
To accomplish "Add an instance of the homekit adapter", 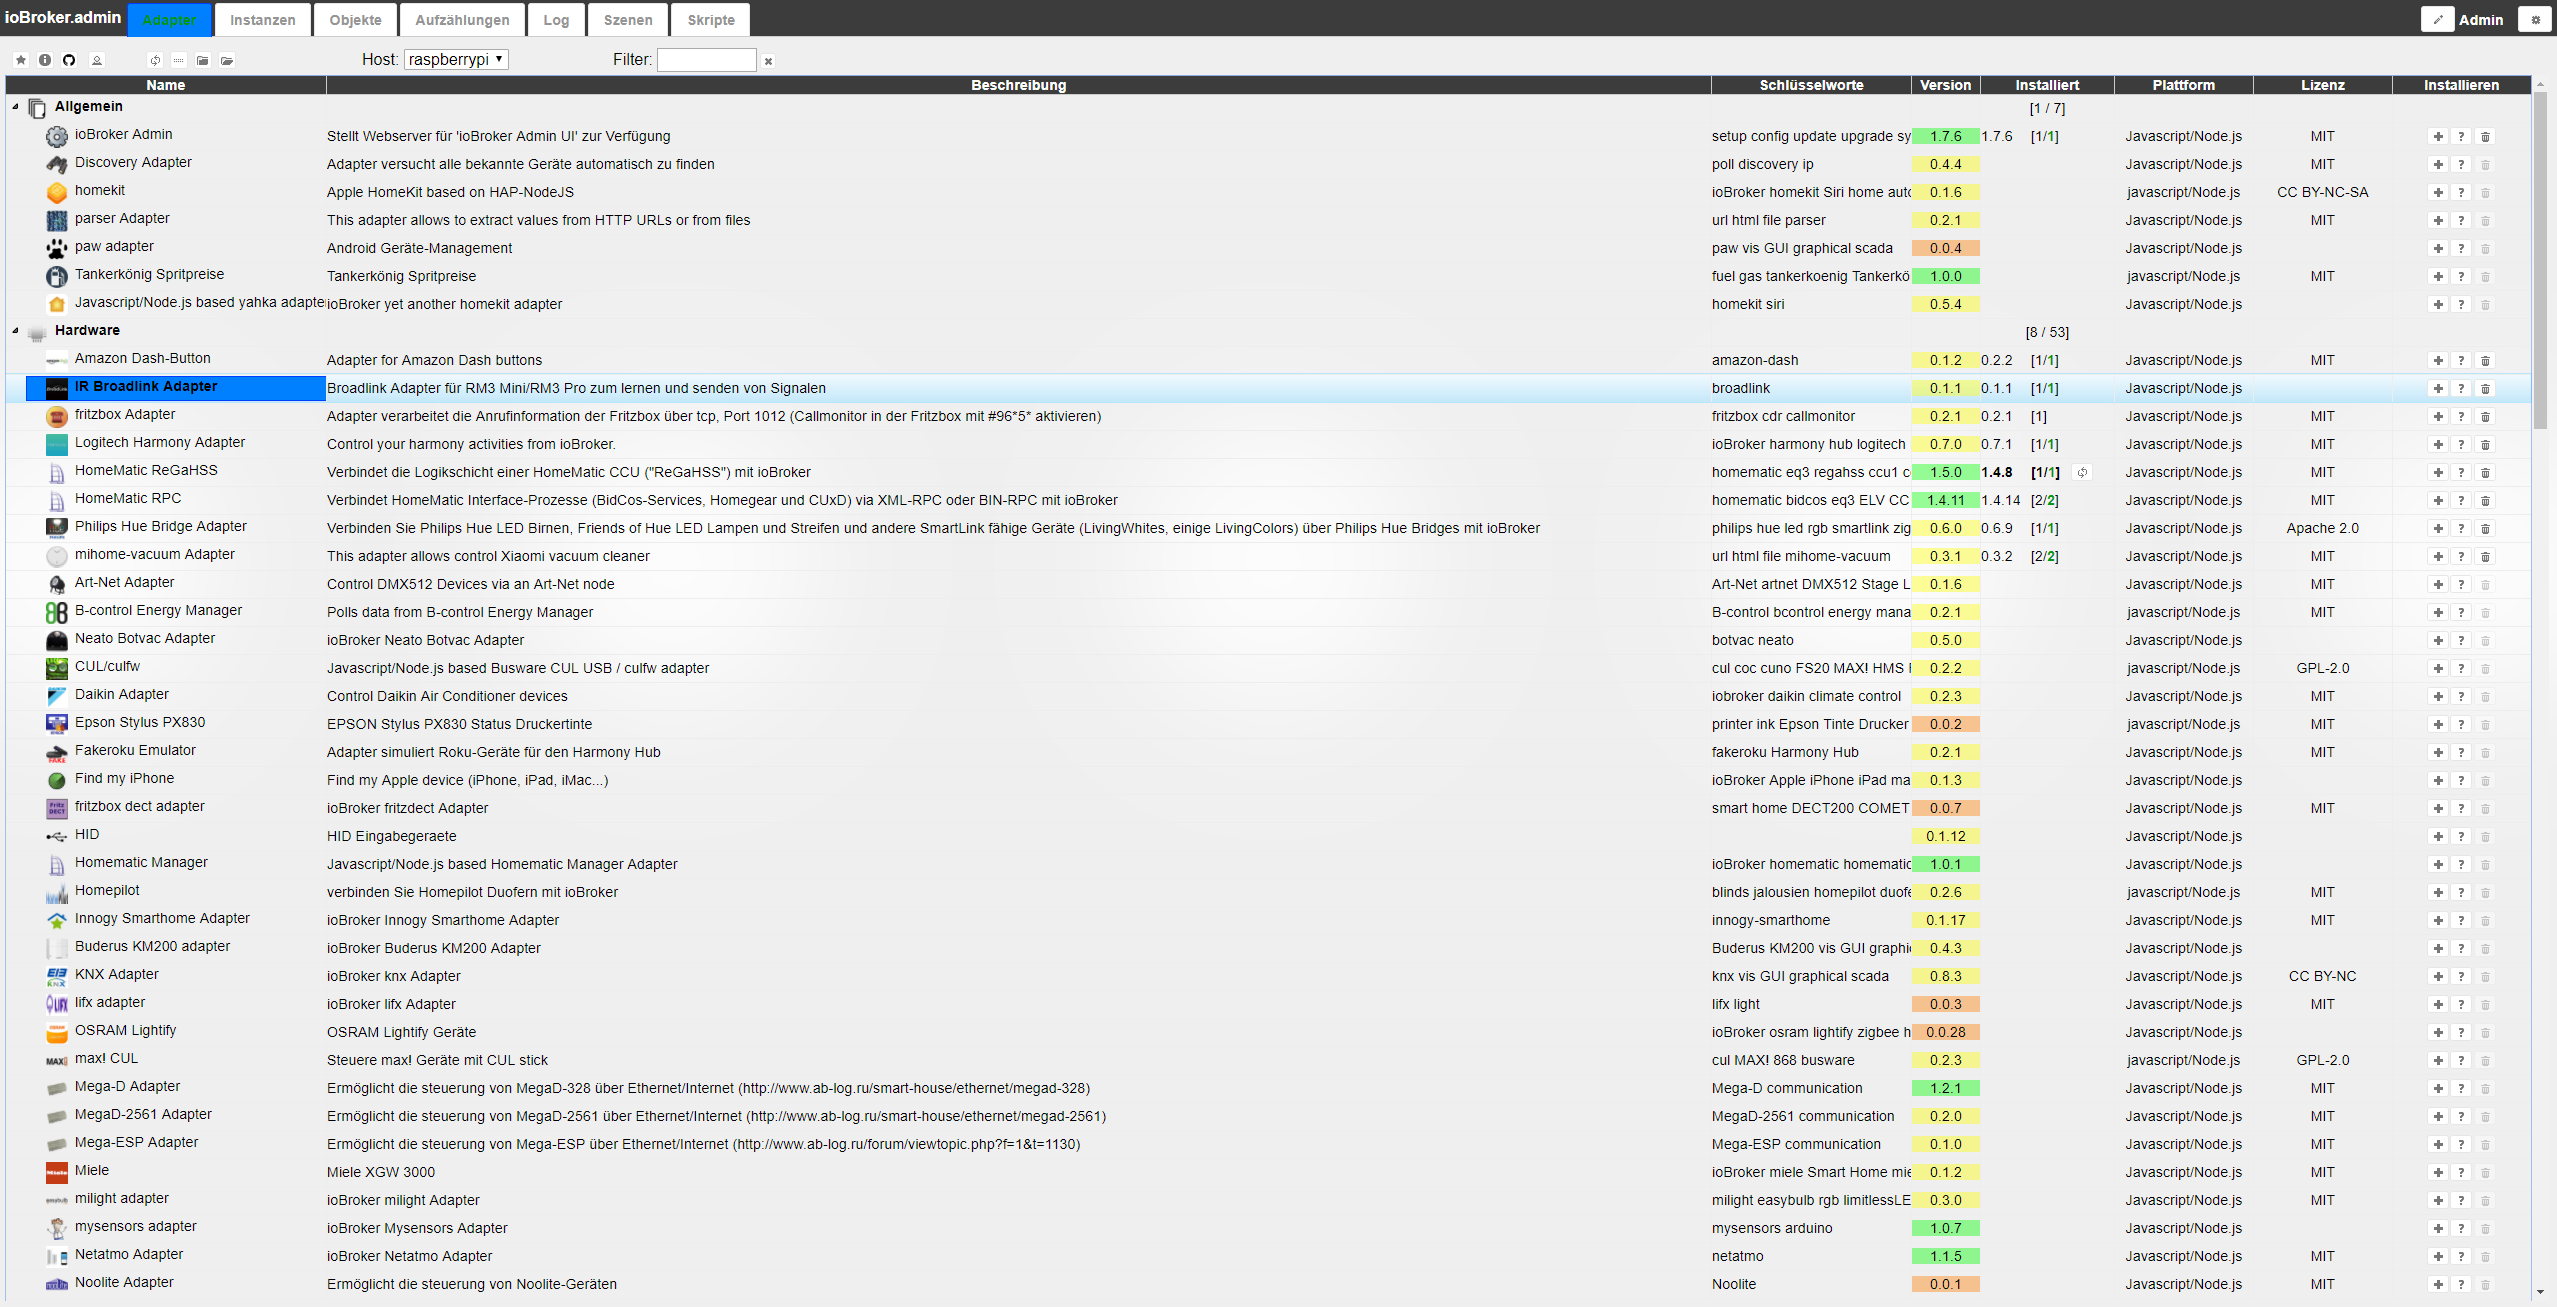I will (2437, 192).
